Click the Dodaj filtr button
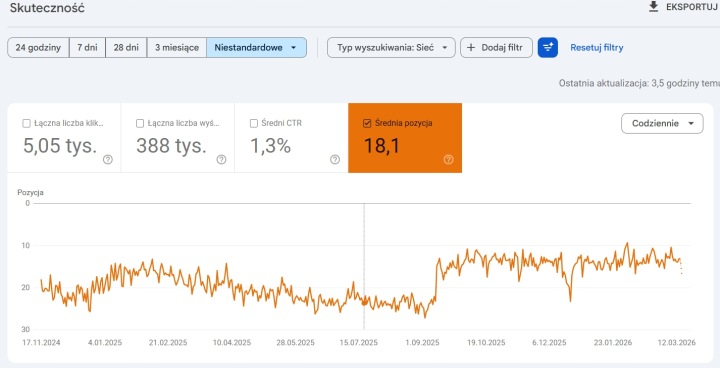 (x=496, y=47)
